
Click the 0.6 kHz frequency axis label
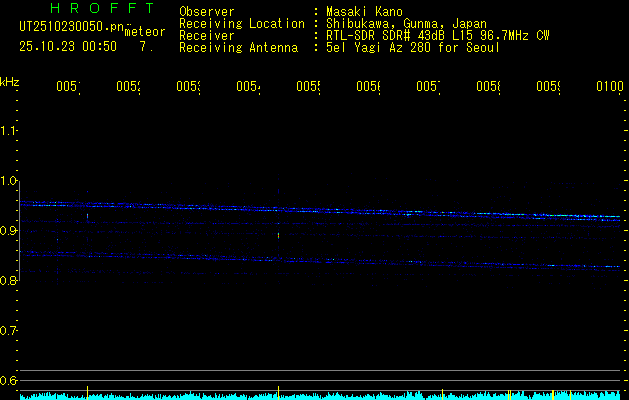[x=8, y=380]
